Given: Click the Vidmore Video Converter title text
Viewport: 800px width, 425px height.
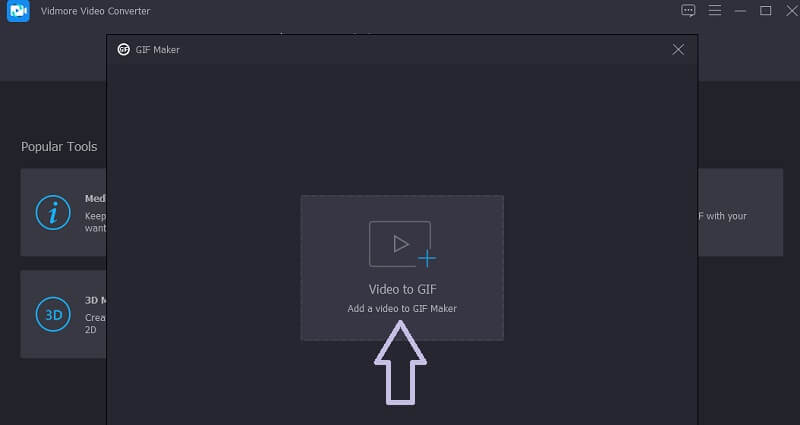Looking at the screenshot, I should (x=95, y=11).
